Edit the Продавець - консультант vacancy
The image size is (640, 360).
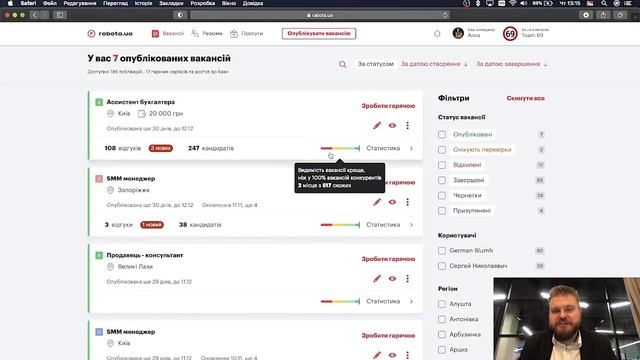pyautogui.click(x=377, y=278)
